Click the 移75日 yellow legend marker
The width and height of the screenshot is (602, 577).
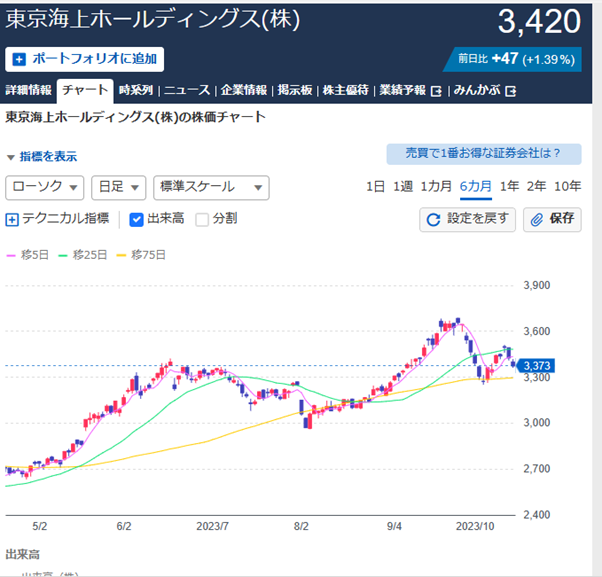(121, 255)
